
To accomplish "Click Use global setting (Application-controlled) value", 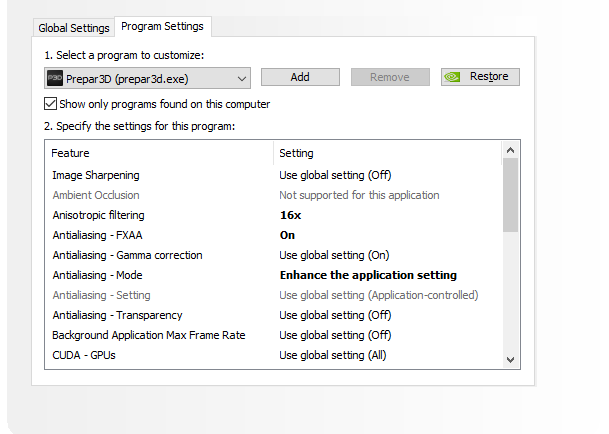I will [379, 295].
